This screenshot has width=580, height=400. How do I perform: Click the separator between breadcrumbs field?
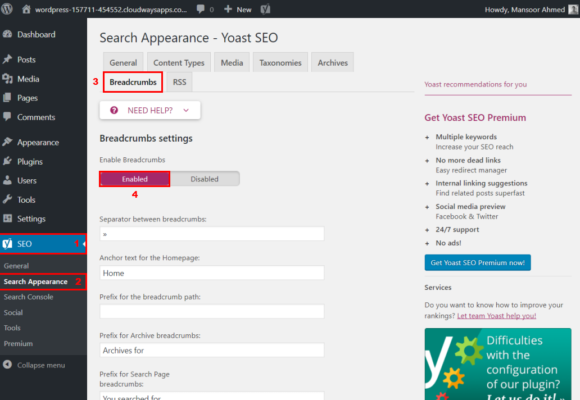pyautogui.click(x=212, y=234)
